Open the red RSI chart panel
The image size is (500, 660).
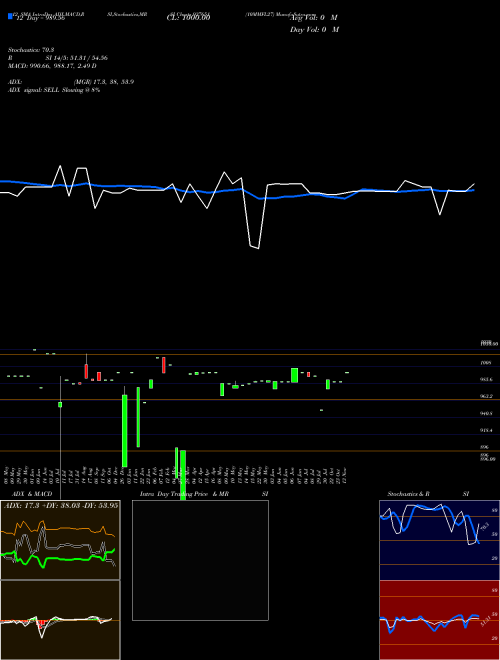[439, 620]
